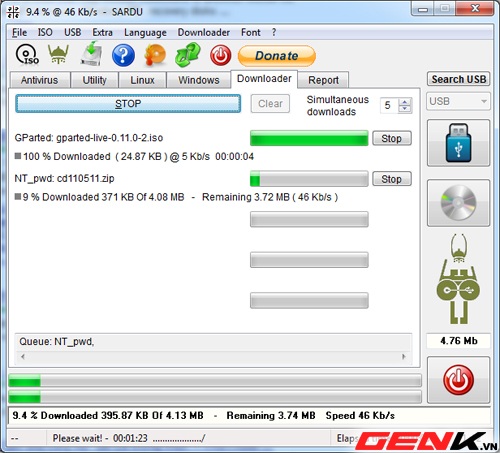
Task: Open help via blue question mark icon
Action: (123, 55)
